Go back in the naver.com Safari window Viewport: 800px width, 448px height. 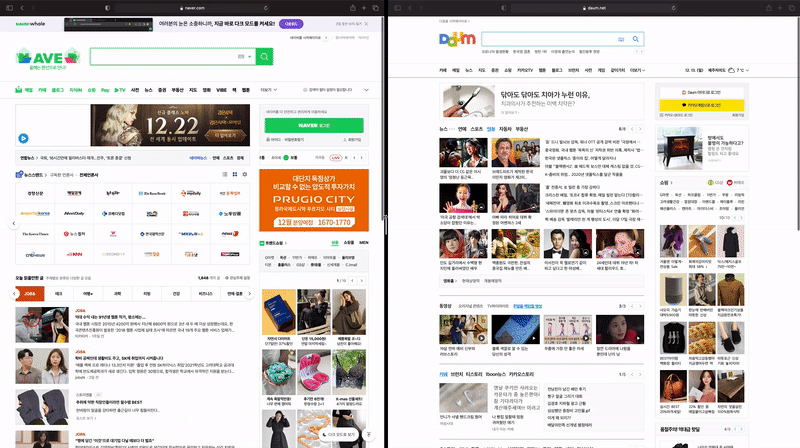(22, 8)
